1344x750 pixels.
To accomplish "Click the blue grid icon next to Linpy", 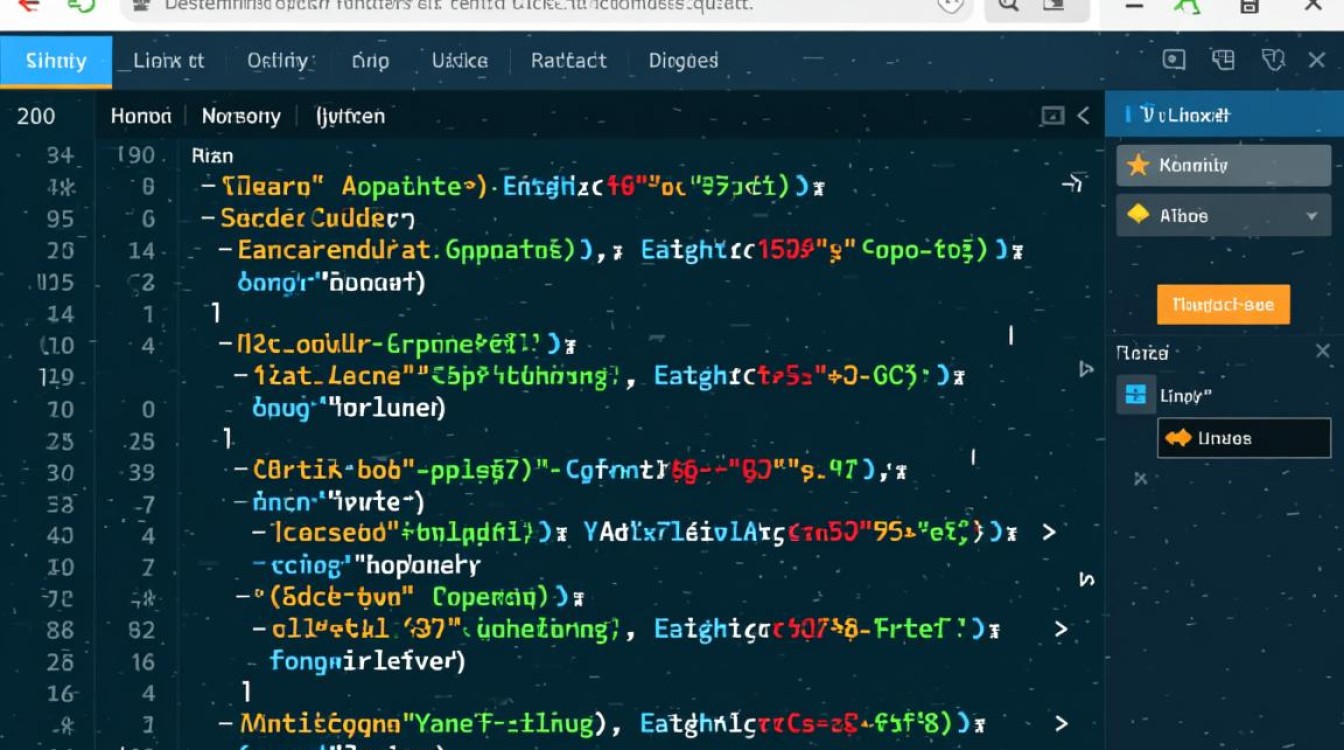I will click(1135, 395).
